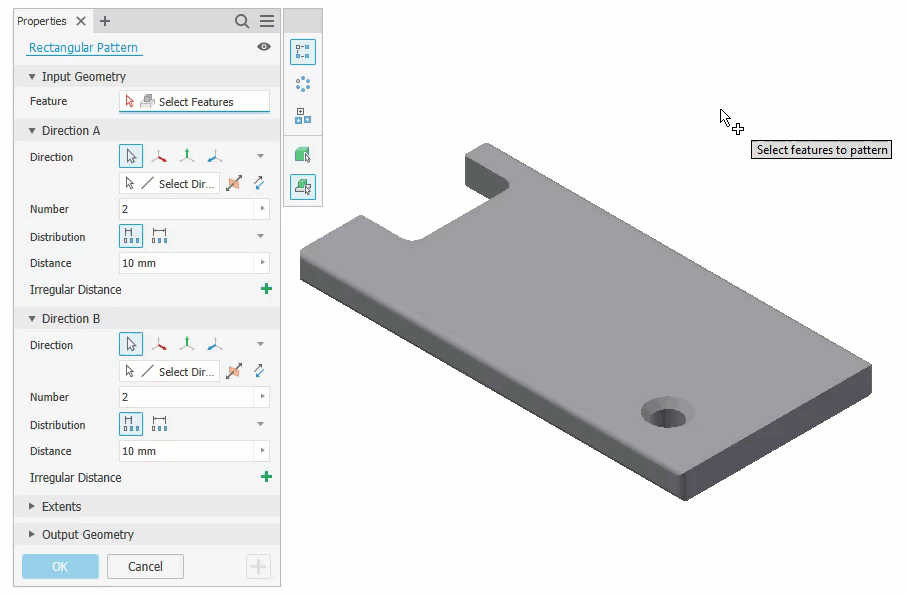
Task: Select Spacing distribution in Direction A
Action: [131, 236]
